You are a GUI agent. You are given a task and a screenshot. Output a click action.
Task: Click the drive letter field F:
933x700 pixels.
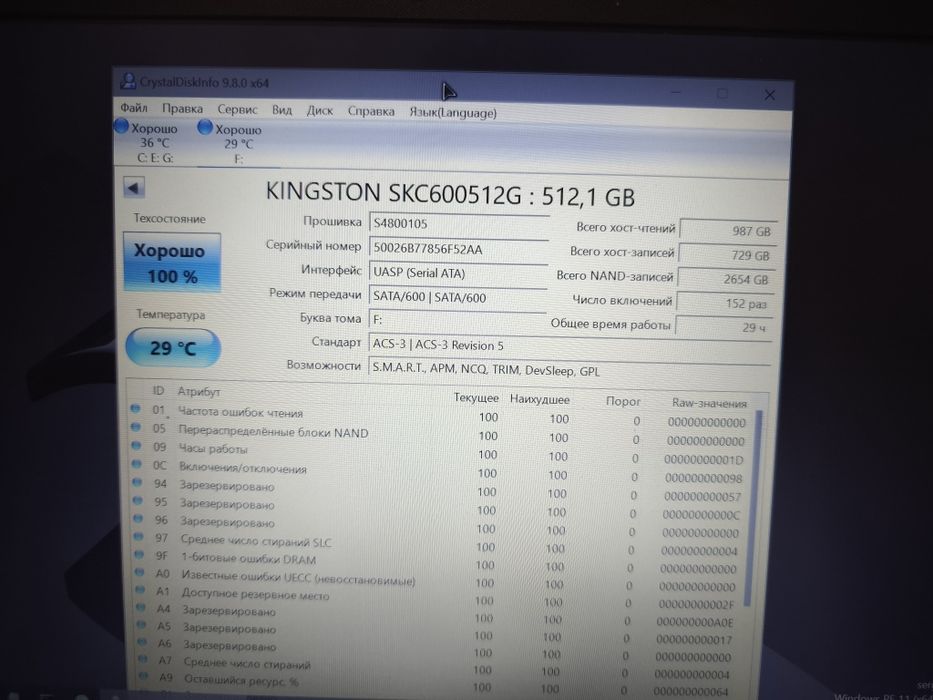[x=457, y=320]
